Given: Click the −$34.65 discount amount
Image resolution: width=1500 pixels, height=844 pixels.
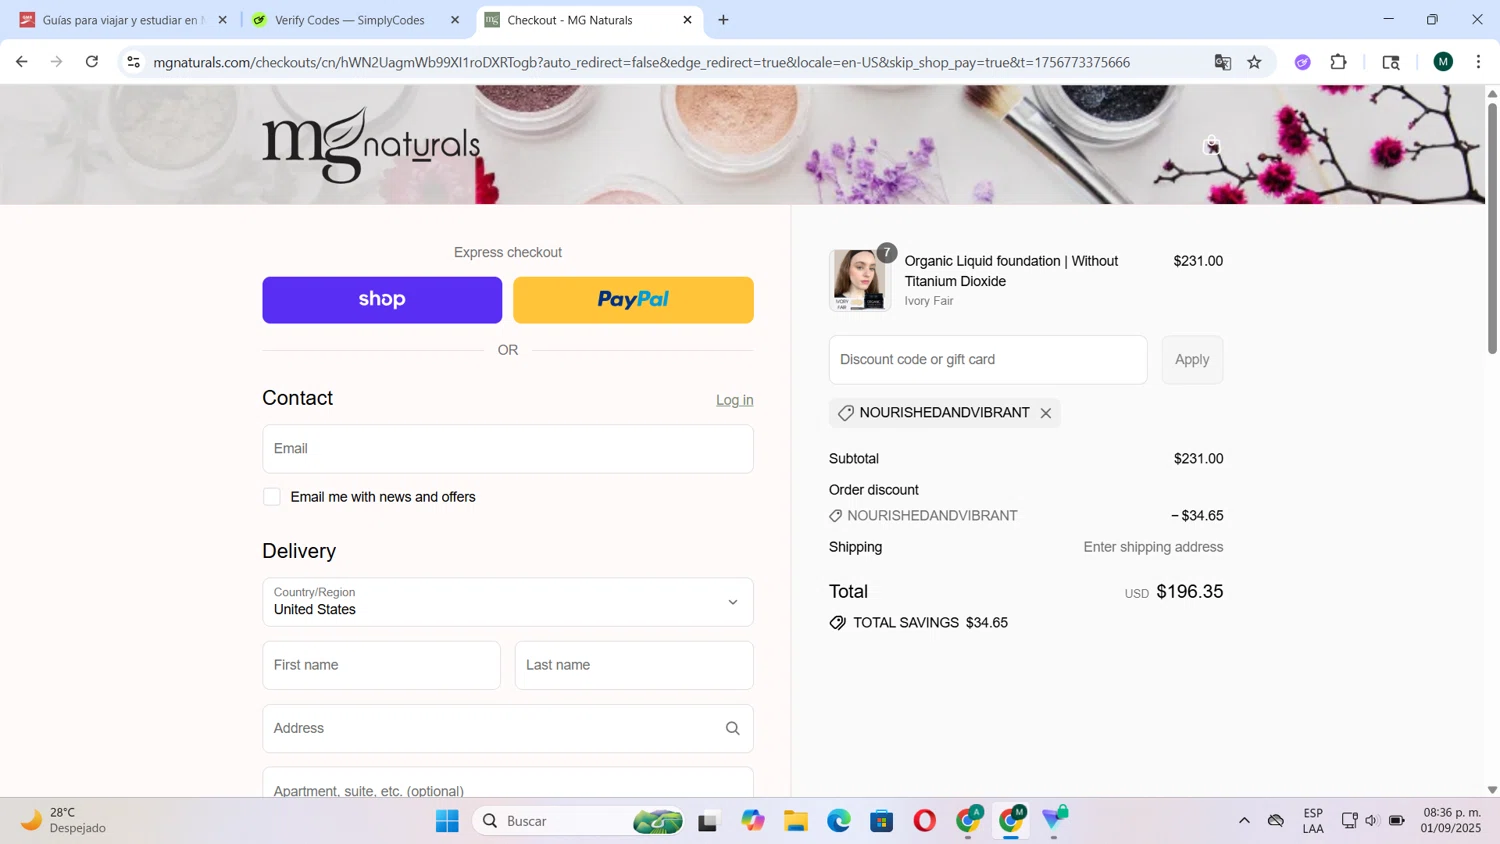Looking at the screenshot, I should coord(1197,516).
